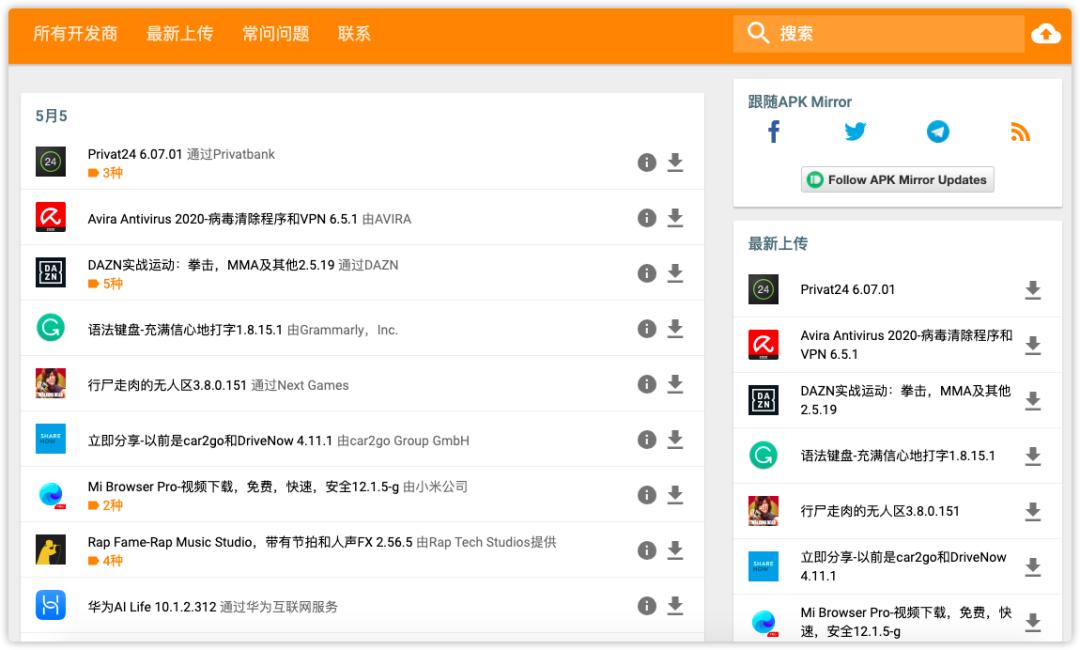1080x650 pixels.
Task: Click the Mi Browser Pro app icon
Action: tap(51, 494)
